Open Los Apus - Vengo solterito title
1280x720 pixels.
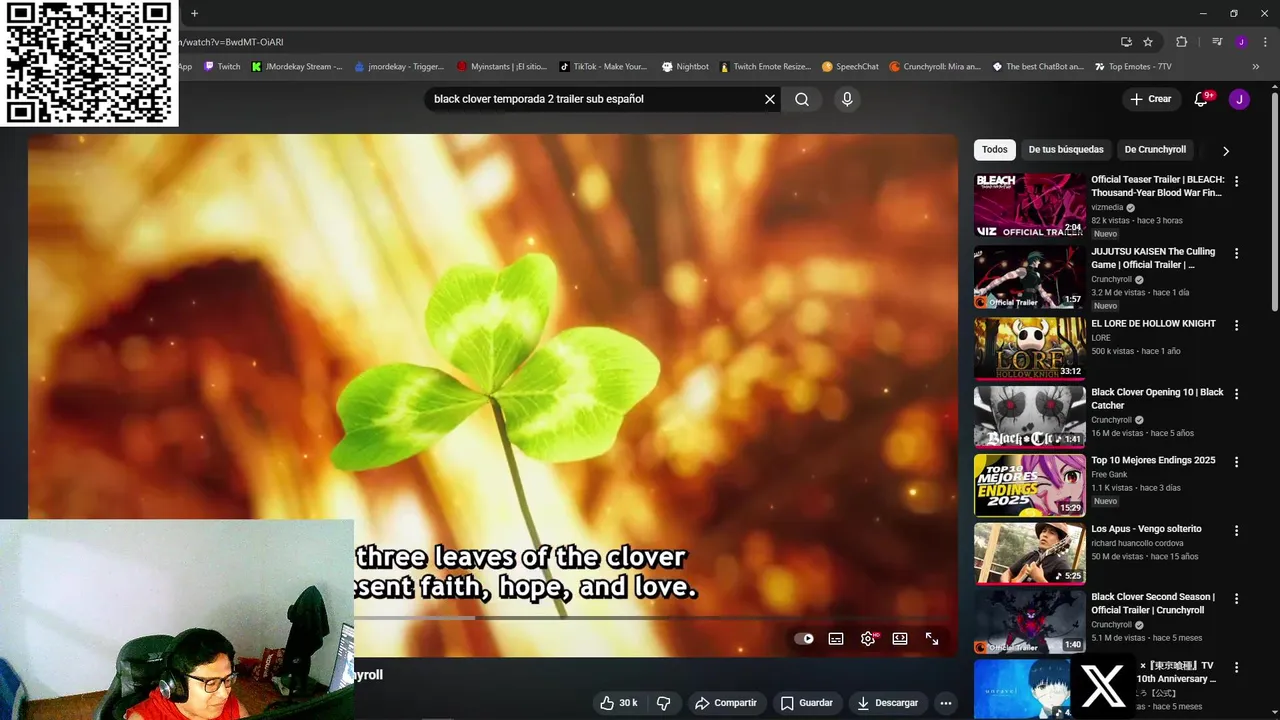[1146, 529]
